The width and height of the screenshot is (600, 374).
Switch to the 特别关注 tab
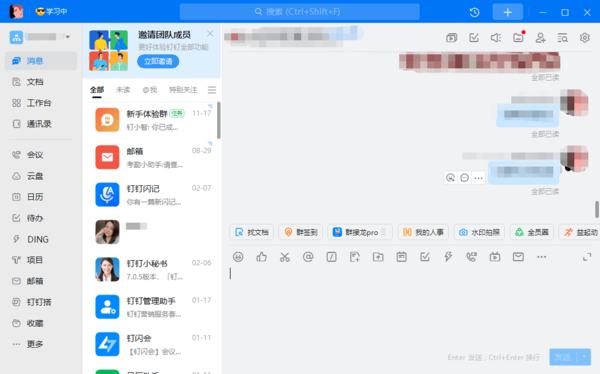click(183, 90)
